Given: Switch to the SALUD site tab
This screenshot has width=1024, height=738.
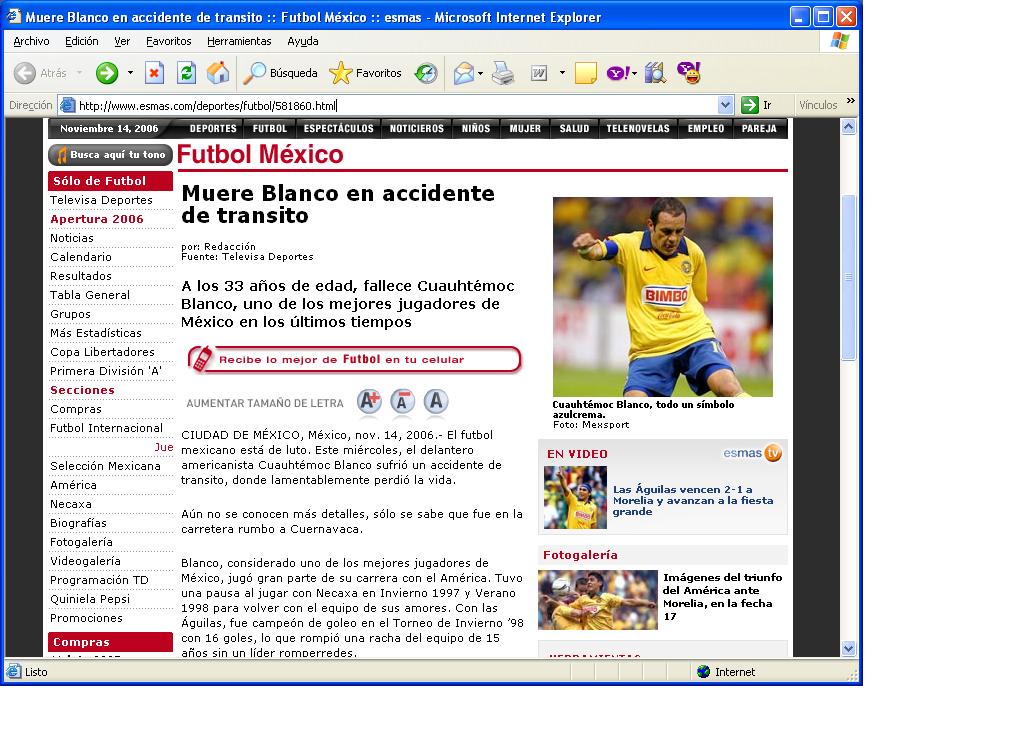Looking at the screenshot, I should [574, 129].
